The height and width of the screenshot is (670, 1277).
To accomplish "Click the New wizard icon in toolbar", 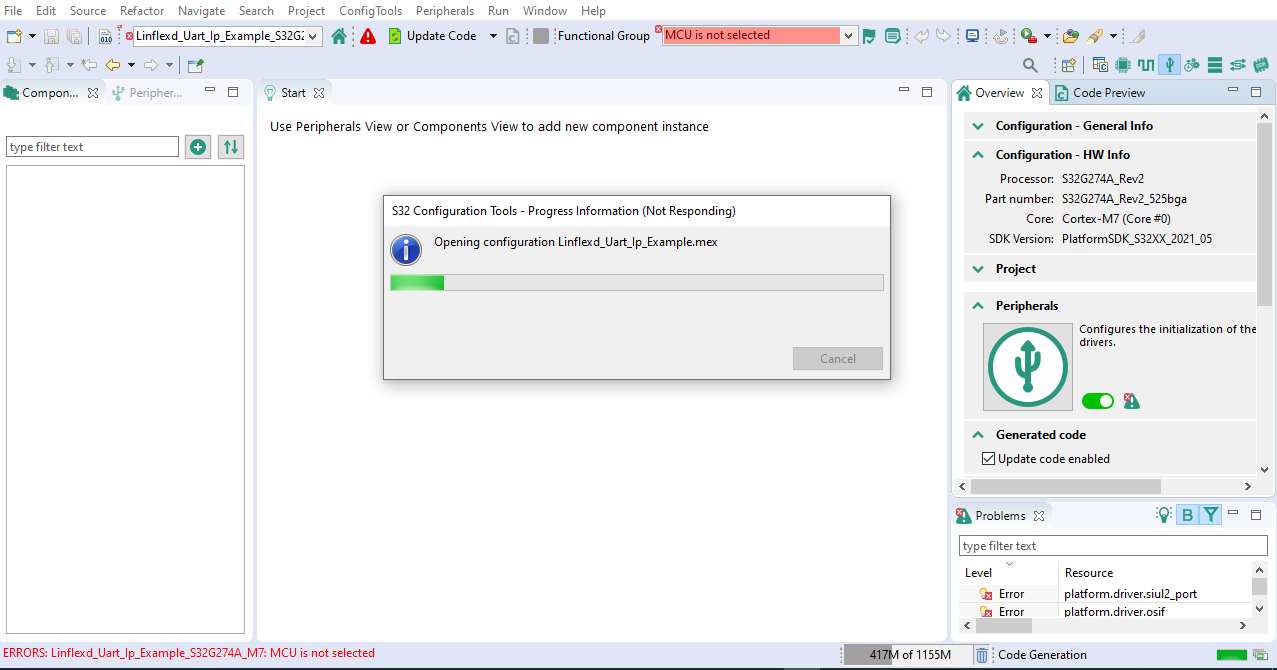I will [x=14, y=36].
